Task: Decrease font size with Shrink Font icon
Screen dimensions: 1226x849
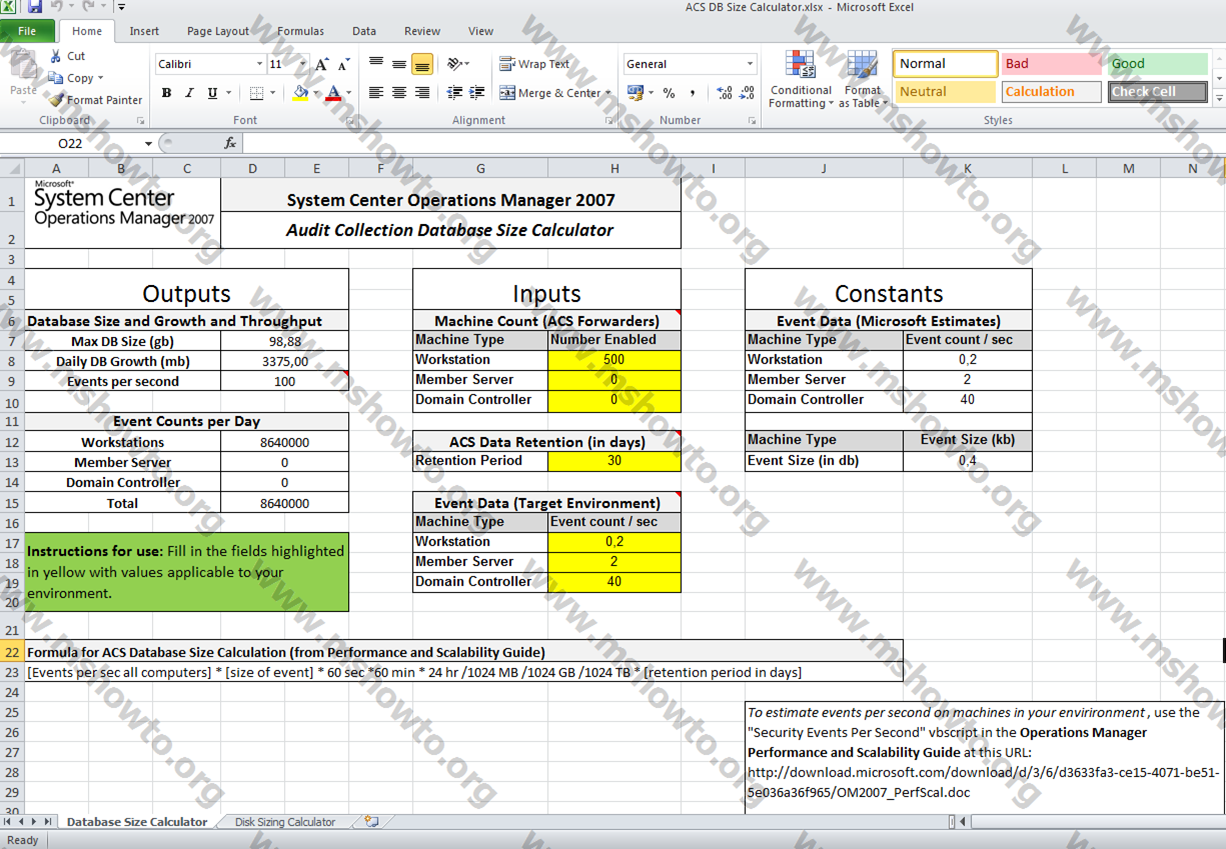Action: (x=344, y=64)
